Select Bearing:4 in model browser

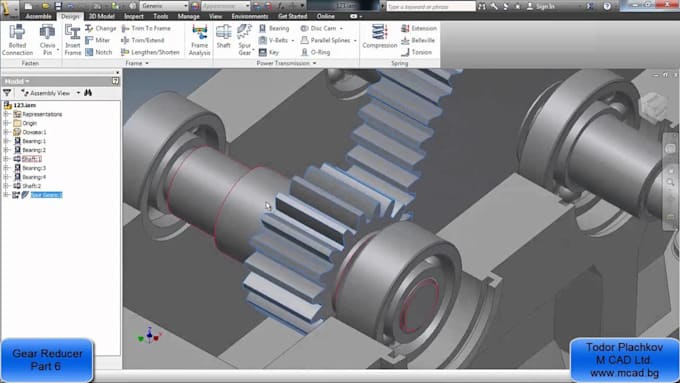tap(34, 177)
